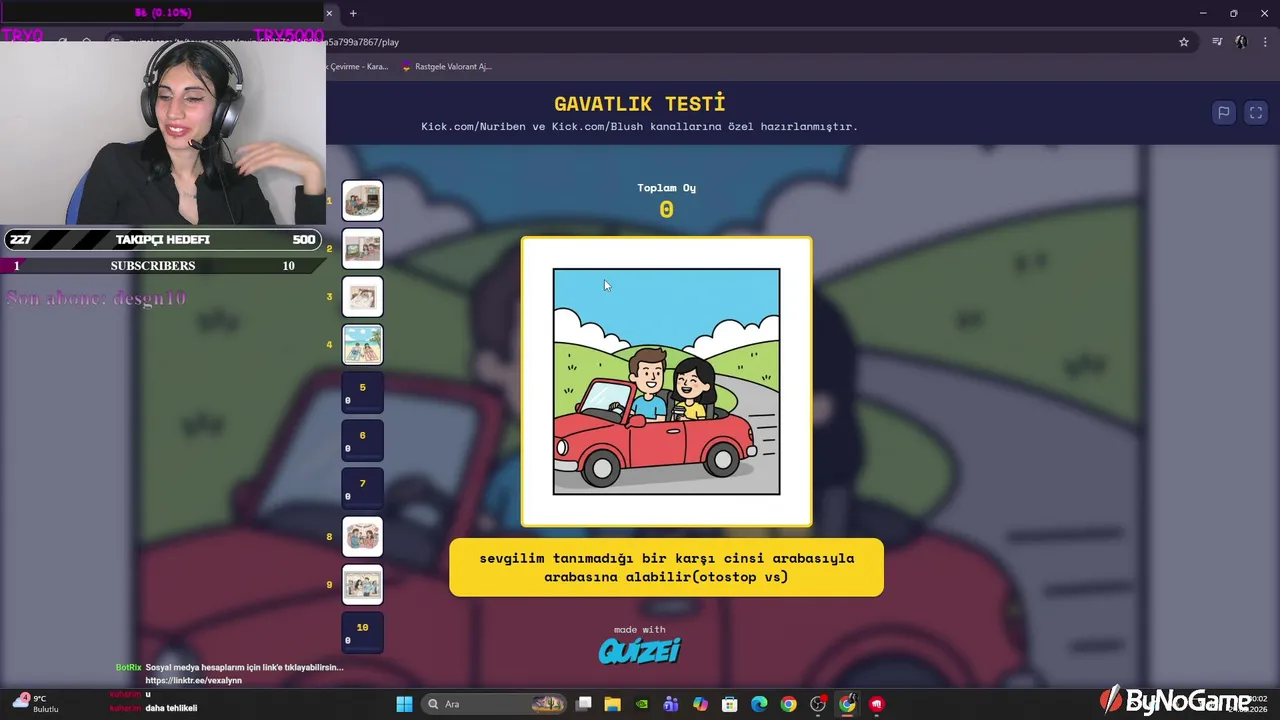Open a new browser tab
This screenshot has height=720, width=1280.
point(353,13)
